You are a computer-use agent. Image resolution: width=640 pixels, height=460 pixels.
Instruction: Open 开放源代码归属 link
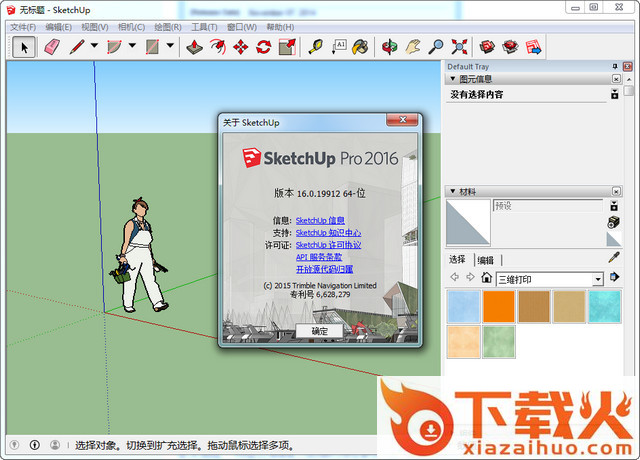click(324, 269)
